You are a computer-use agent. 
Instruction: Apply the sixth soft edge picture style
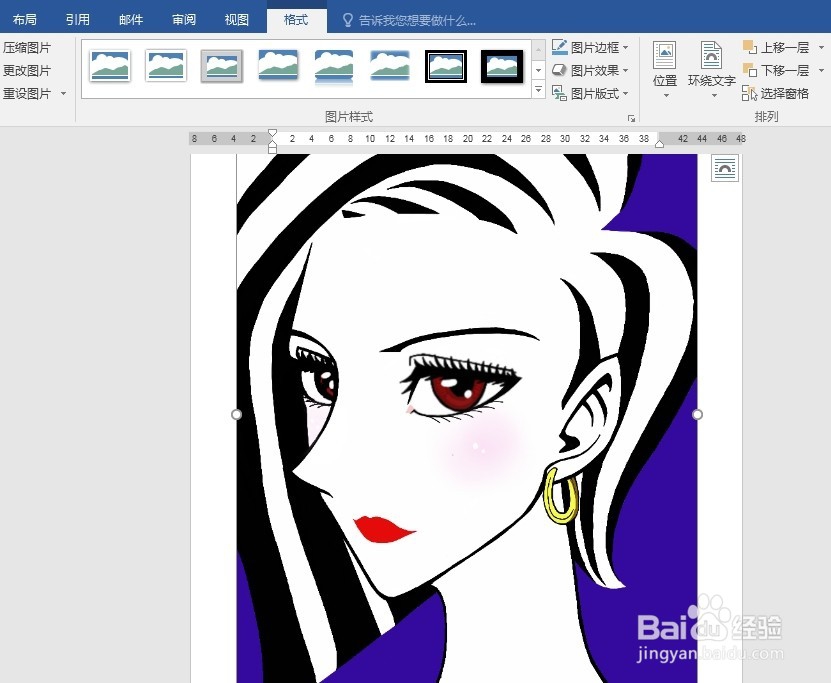[390, 65]
